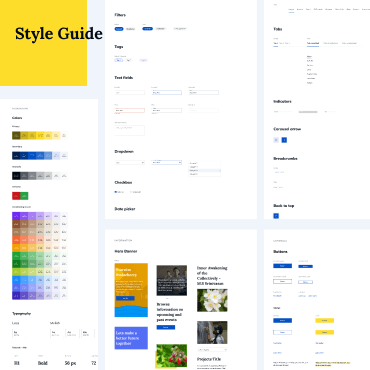Click the blue Back to top icon
The width and height of the screenshot is (370, 370).
(x=276, y=216)
